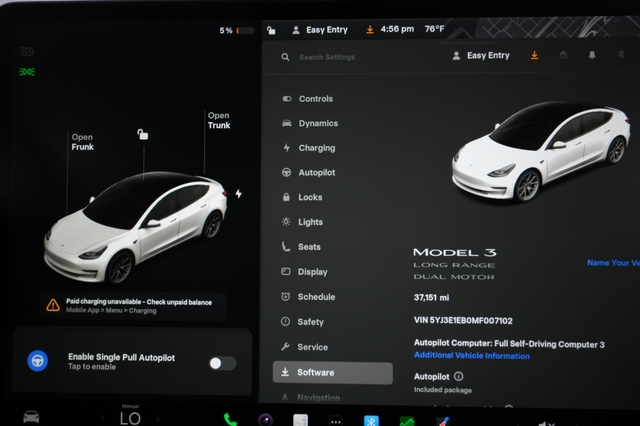Tap the status bar lock icon

(x=271, y=30)
